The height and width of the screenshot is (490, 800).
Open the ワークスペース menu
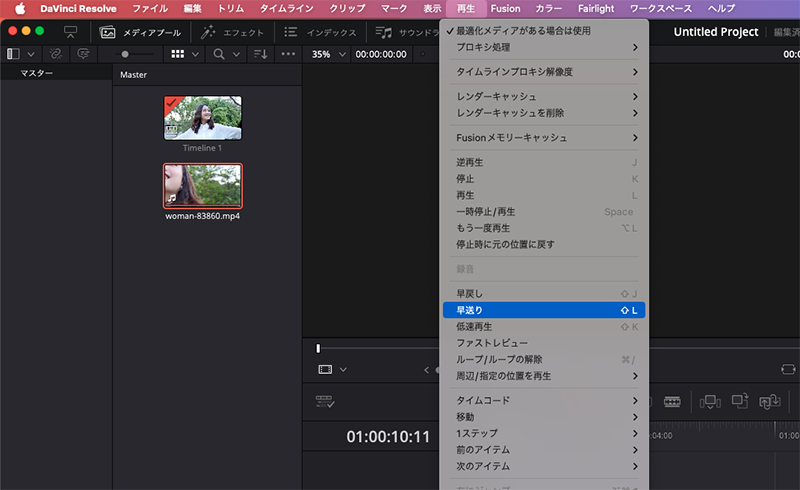[x=661, y=9]
